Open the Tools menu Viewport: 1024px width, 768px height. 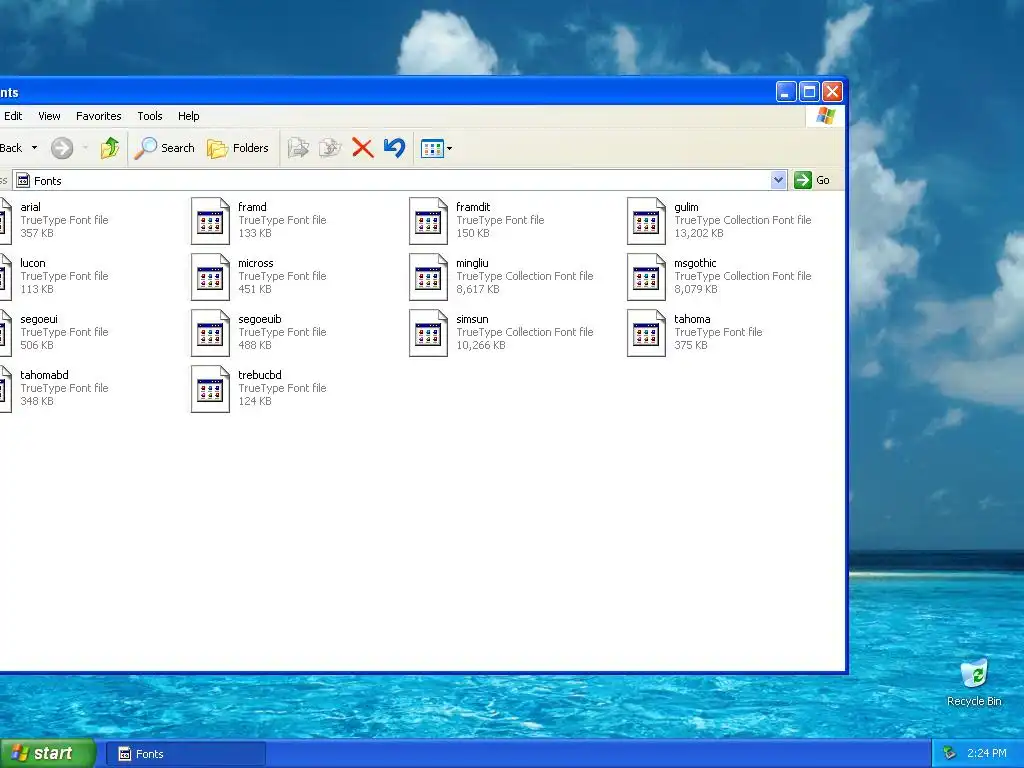click(150, 116)
